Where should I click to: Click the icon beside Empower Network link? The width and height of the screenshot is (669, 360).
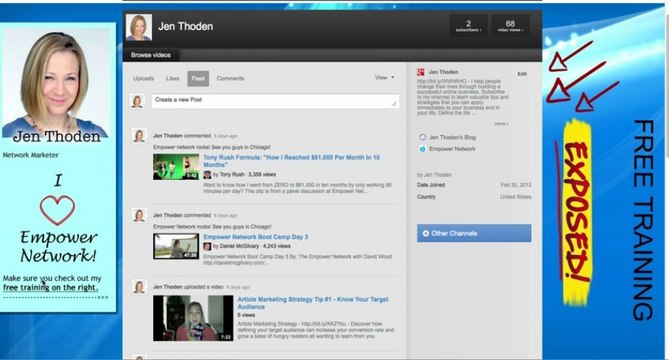(x=422, y=149)
